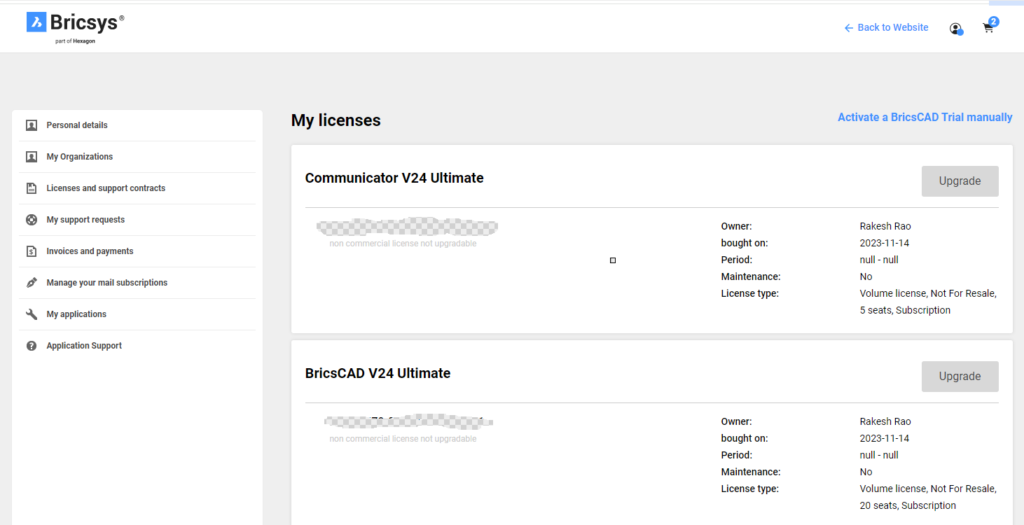Click the My licenses heading
Viewport: 1024px width, 525px height.
pos(336,120)
